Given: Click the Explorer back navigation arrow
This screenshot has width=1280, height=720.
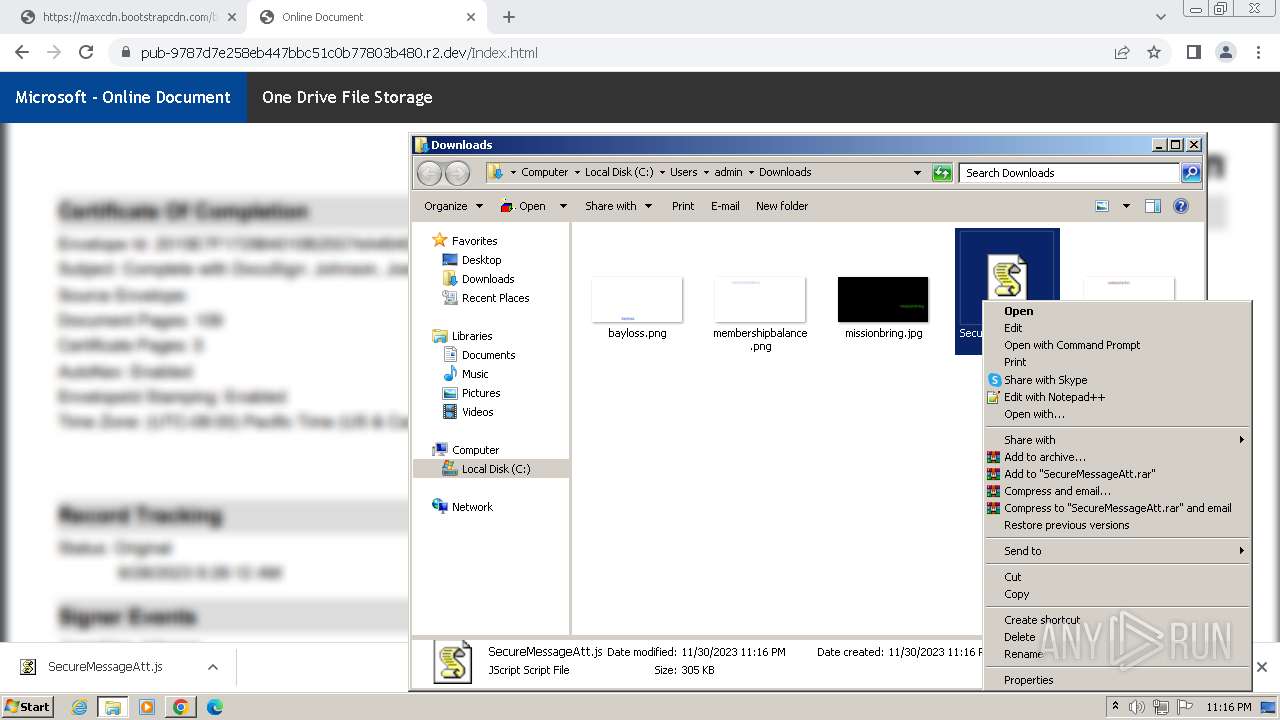Looking at the screenshot, I should pyautogui.click(x=429, y=173).
